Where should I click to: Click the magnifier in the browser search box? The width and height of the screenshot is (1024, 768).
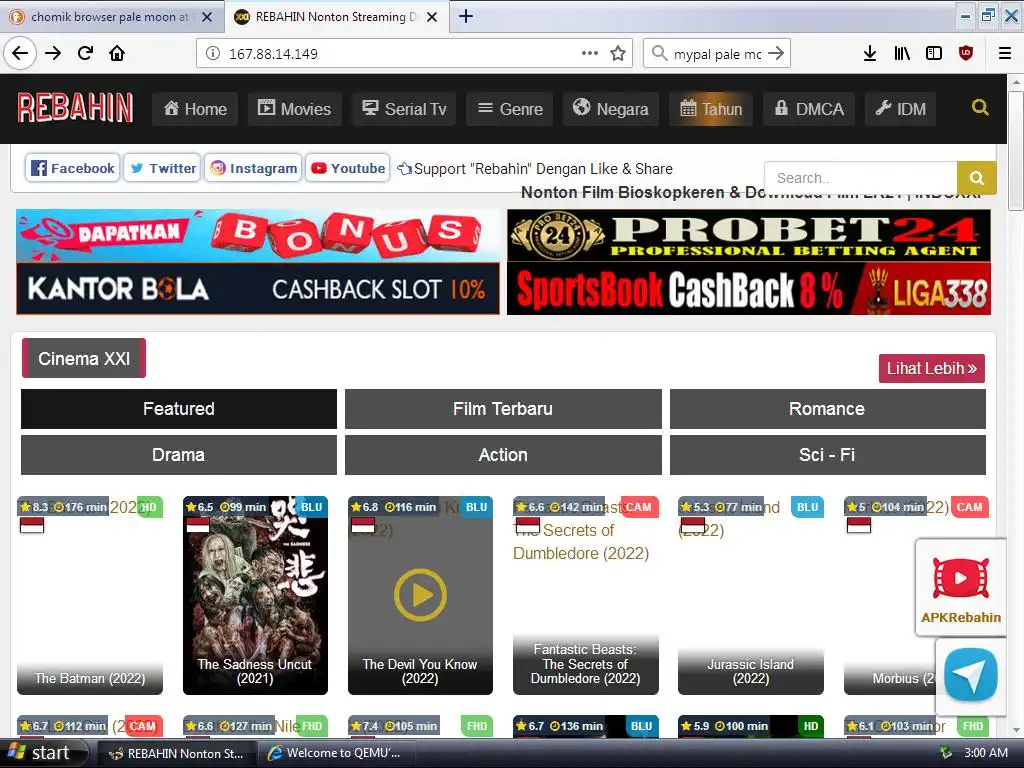pos(660,53)
